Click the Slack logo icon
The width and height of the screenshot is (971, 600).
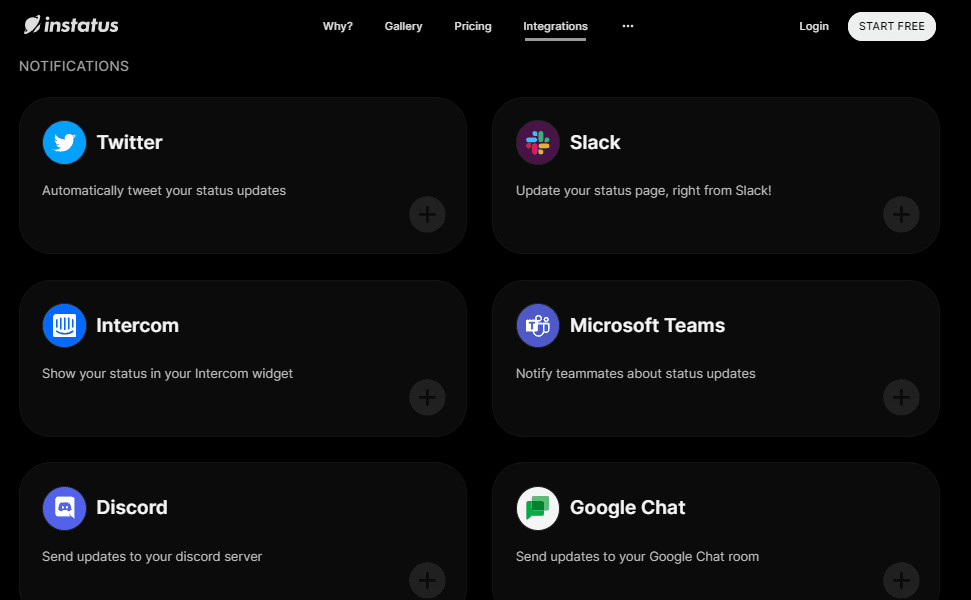click(x=538, y=142)
